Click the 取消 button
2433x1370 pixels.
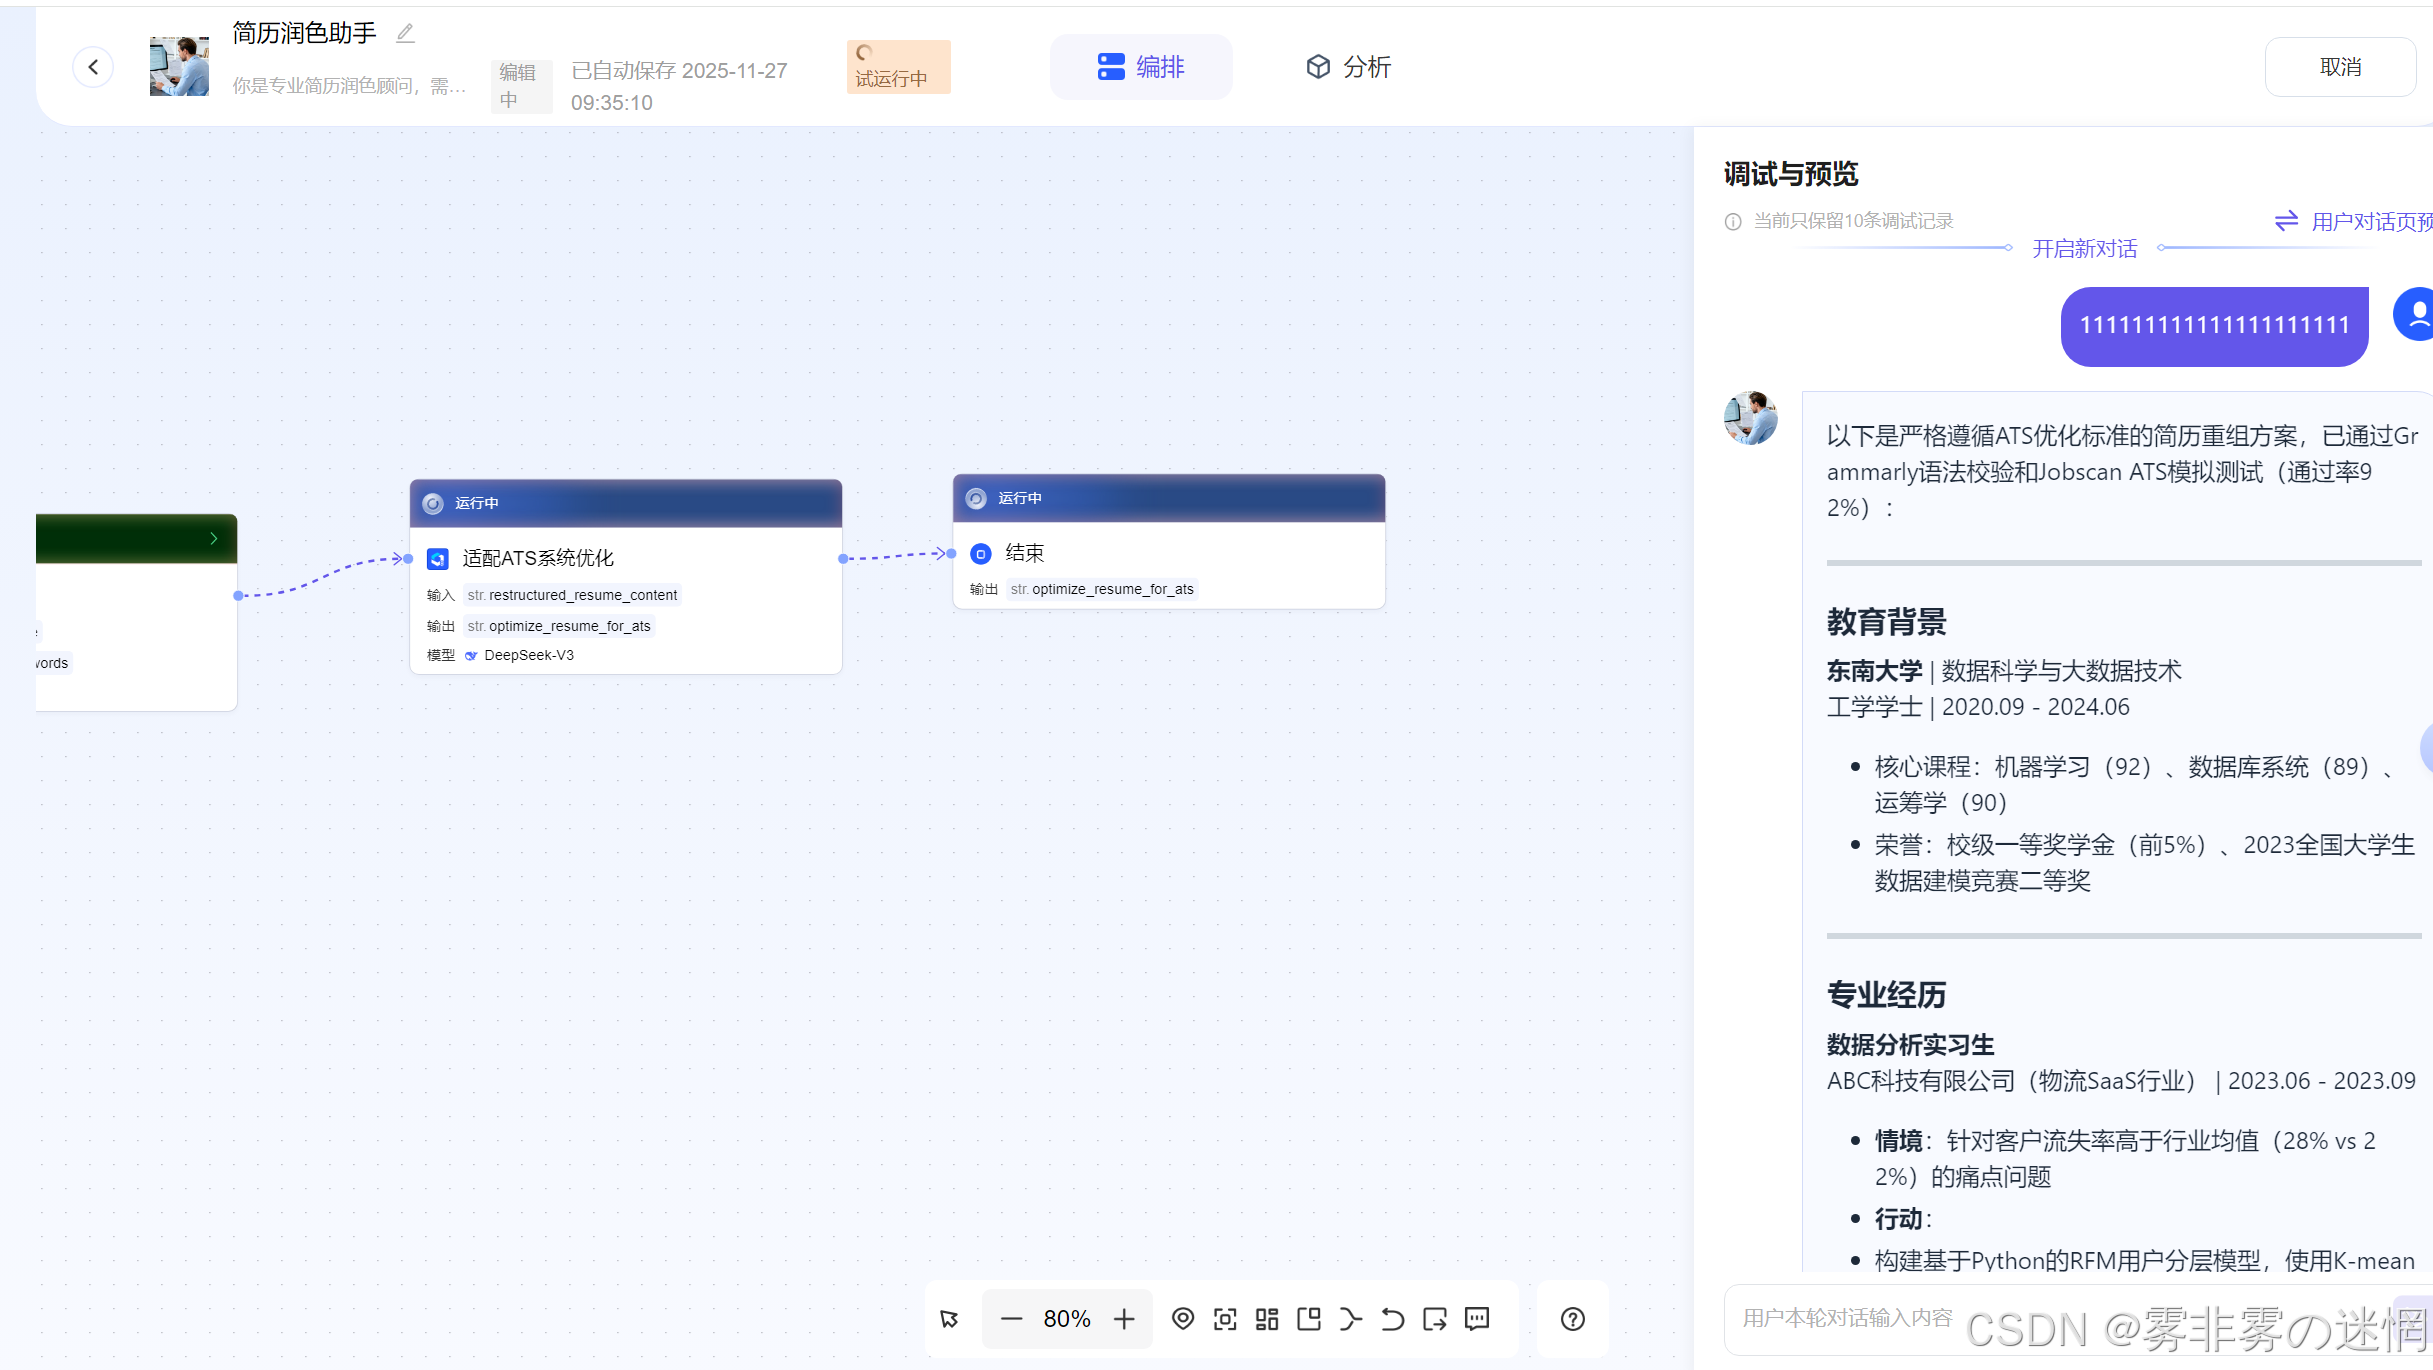pos(2340,67)
